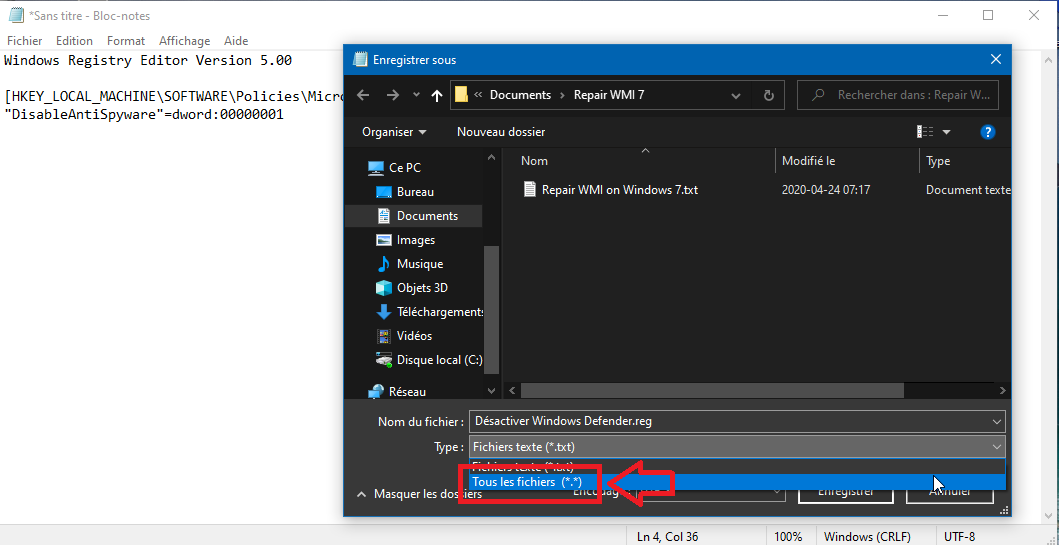Sort files by the Modifié le column
Viewport: 1059px width, 545px height.
[809, 161]
